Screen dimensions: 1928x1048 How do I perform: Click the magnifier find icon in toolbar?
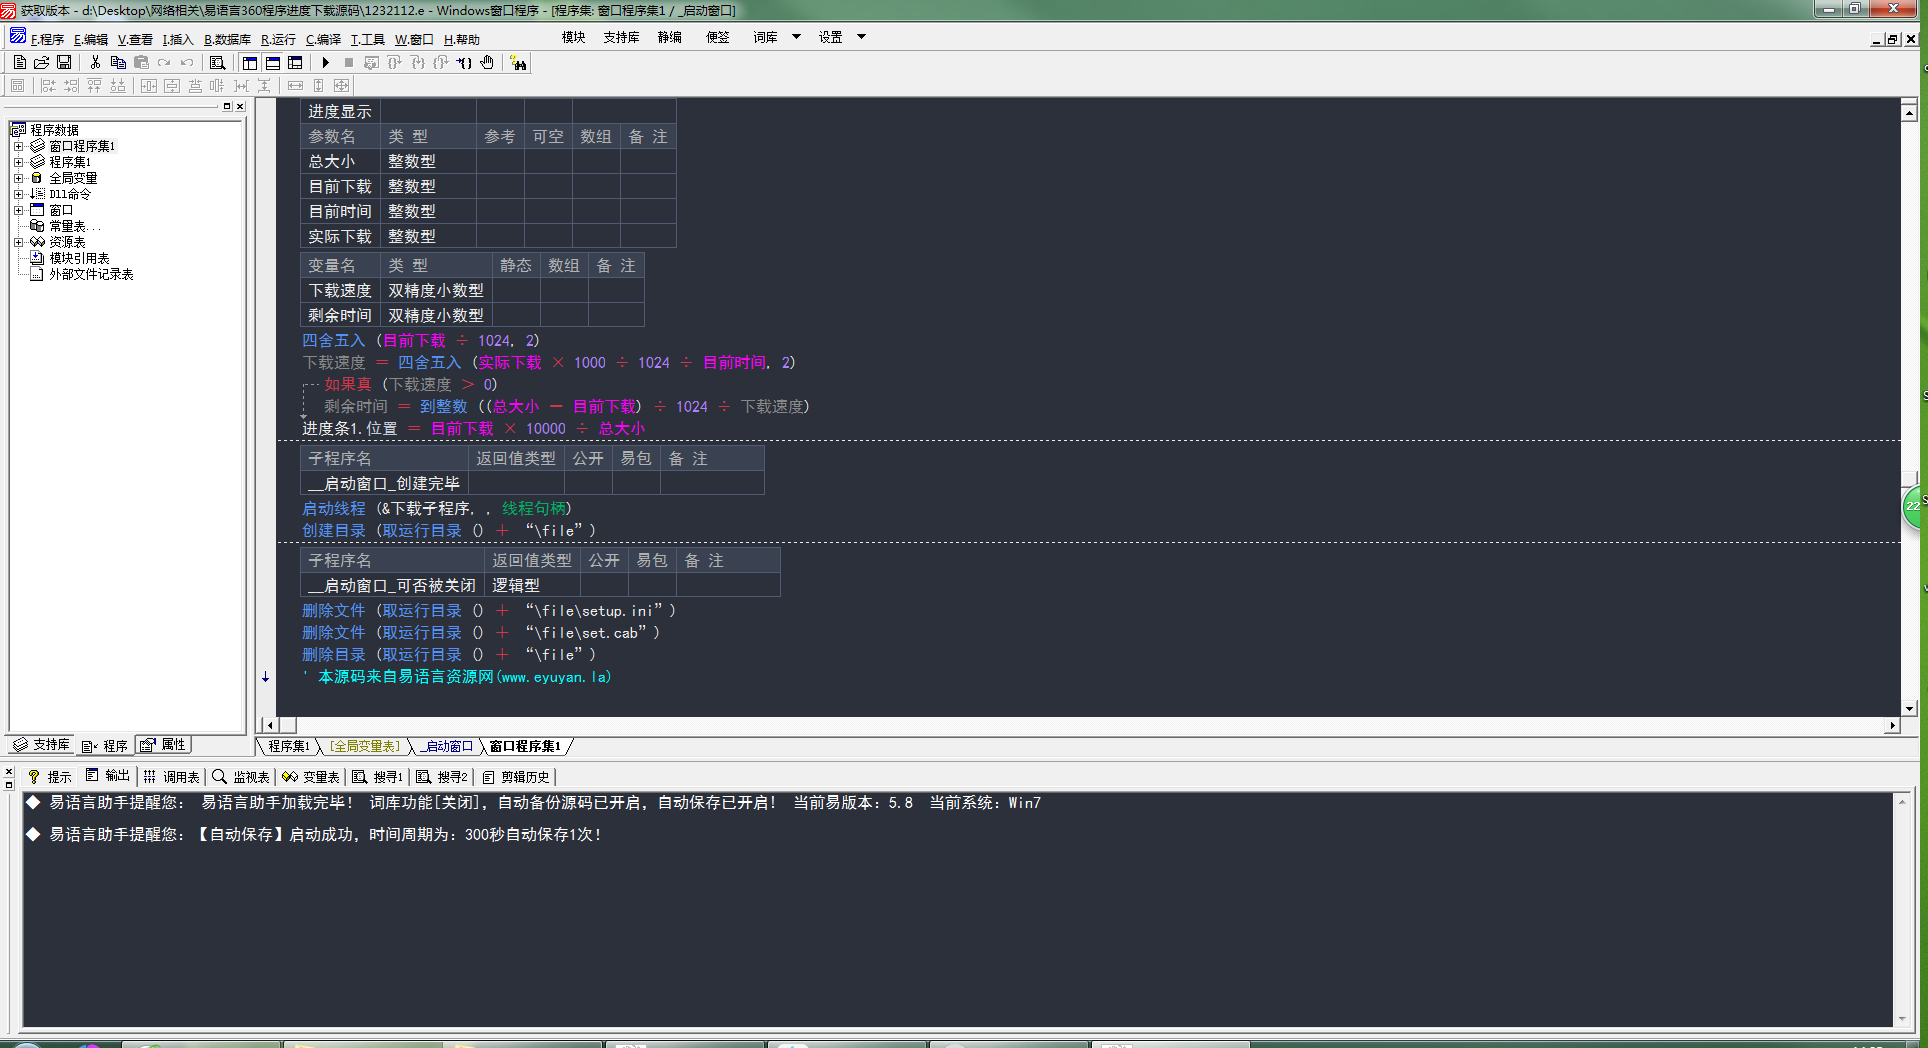[x=217, y=63]
